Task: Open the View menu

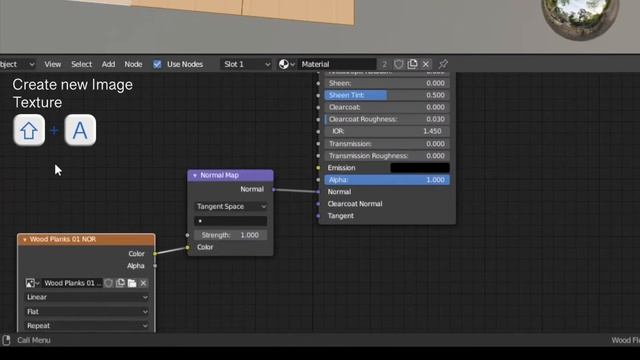Action: point(53,64)
